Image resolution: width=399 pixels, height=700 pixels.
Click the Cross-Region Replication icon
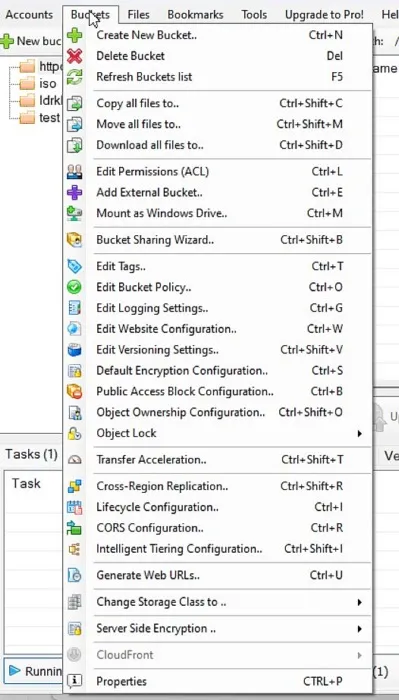coord(75,486)
